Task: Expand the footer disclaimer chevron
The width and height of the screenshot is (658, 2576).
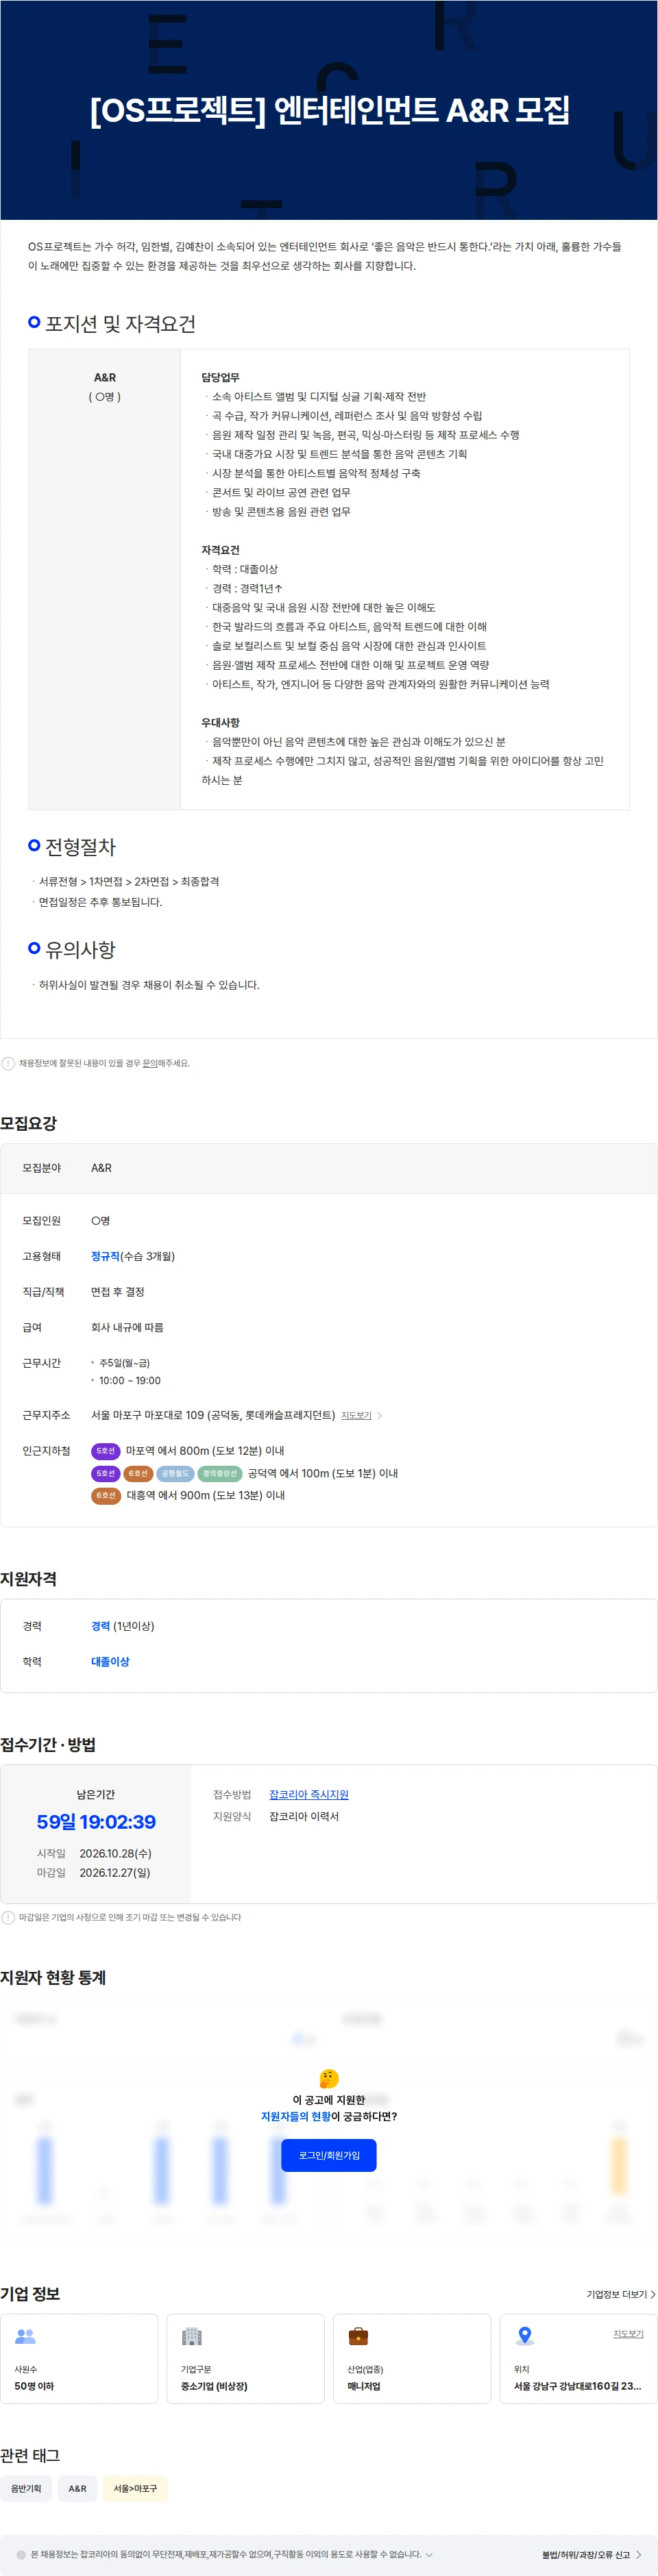Action: (x=429, y=2554)
